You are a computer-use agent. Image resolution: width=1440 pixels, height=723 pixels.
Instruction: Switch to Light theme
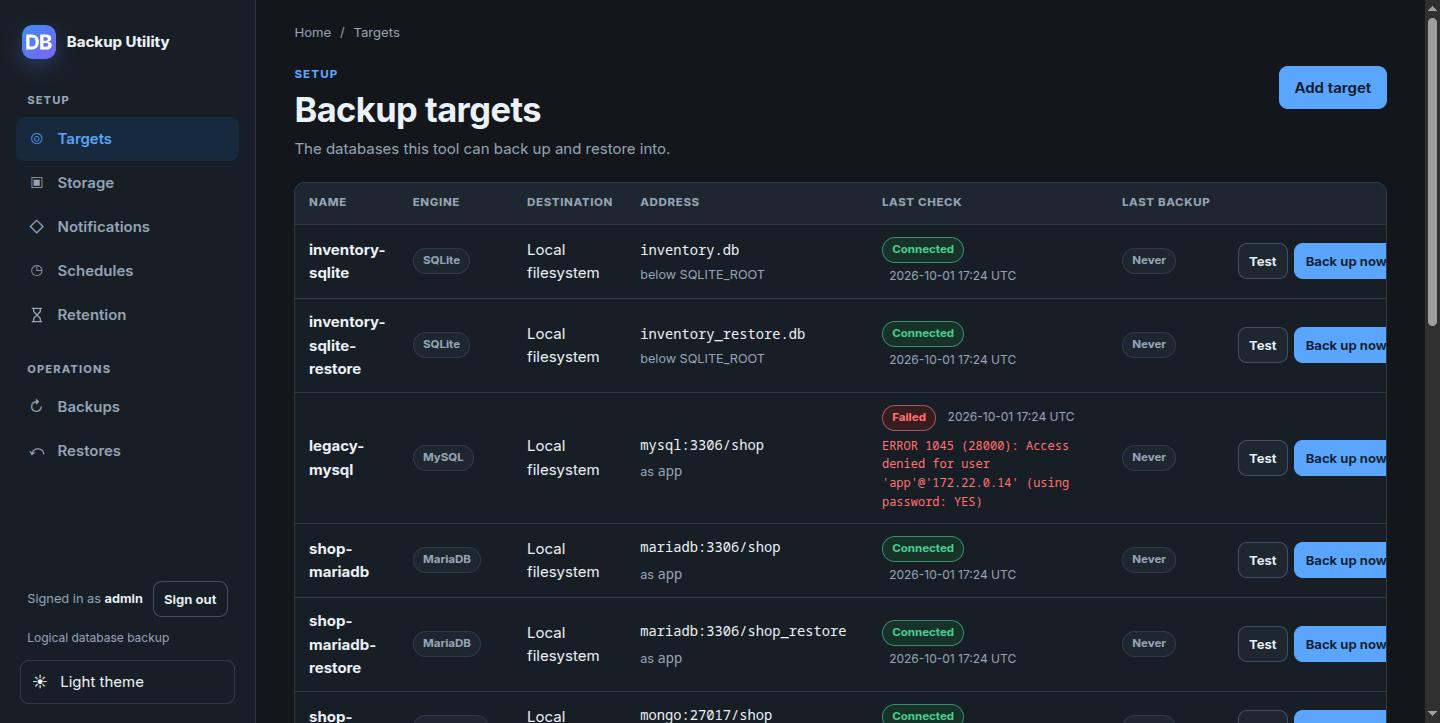pos(127,682)
